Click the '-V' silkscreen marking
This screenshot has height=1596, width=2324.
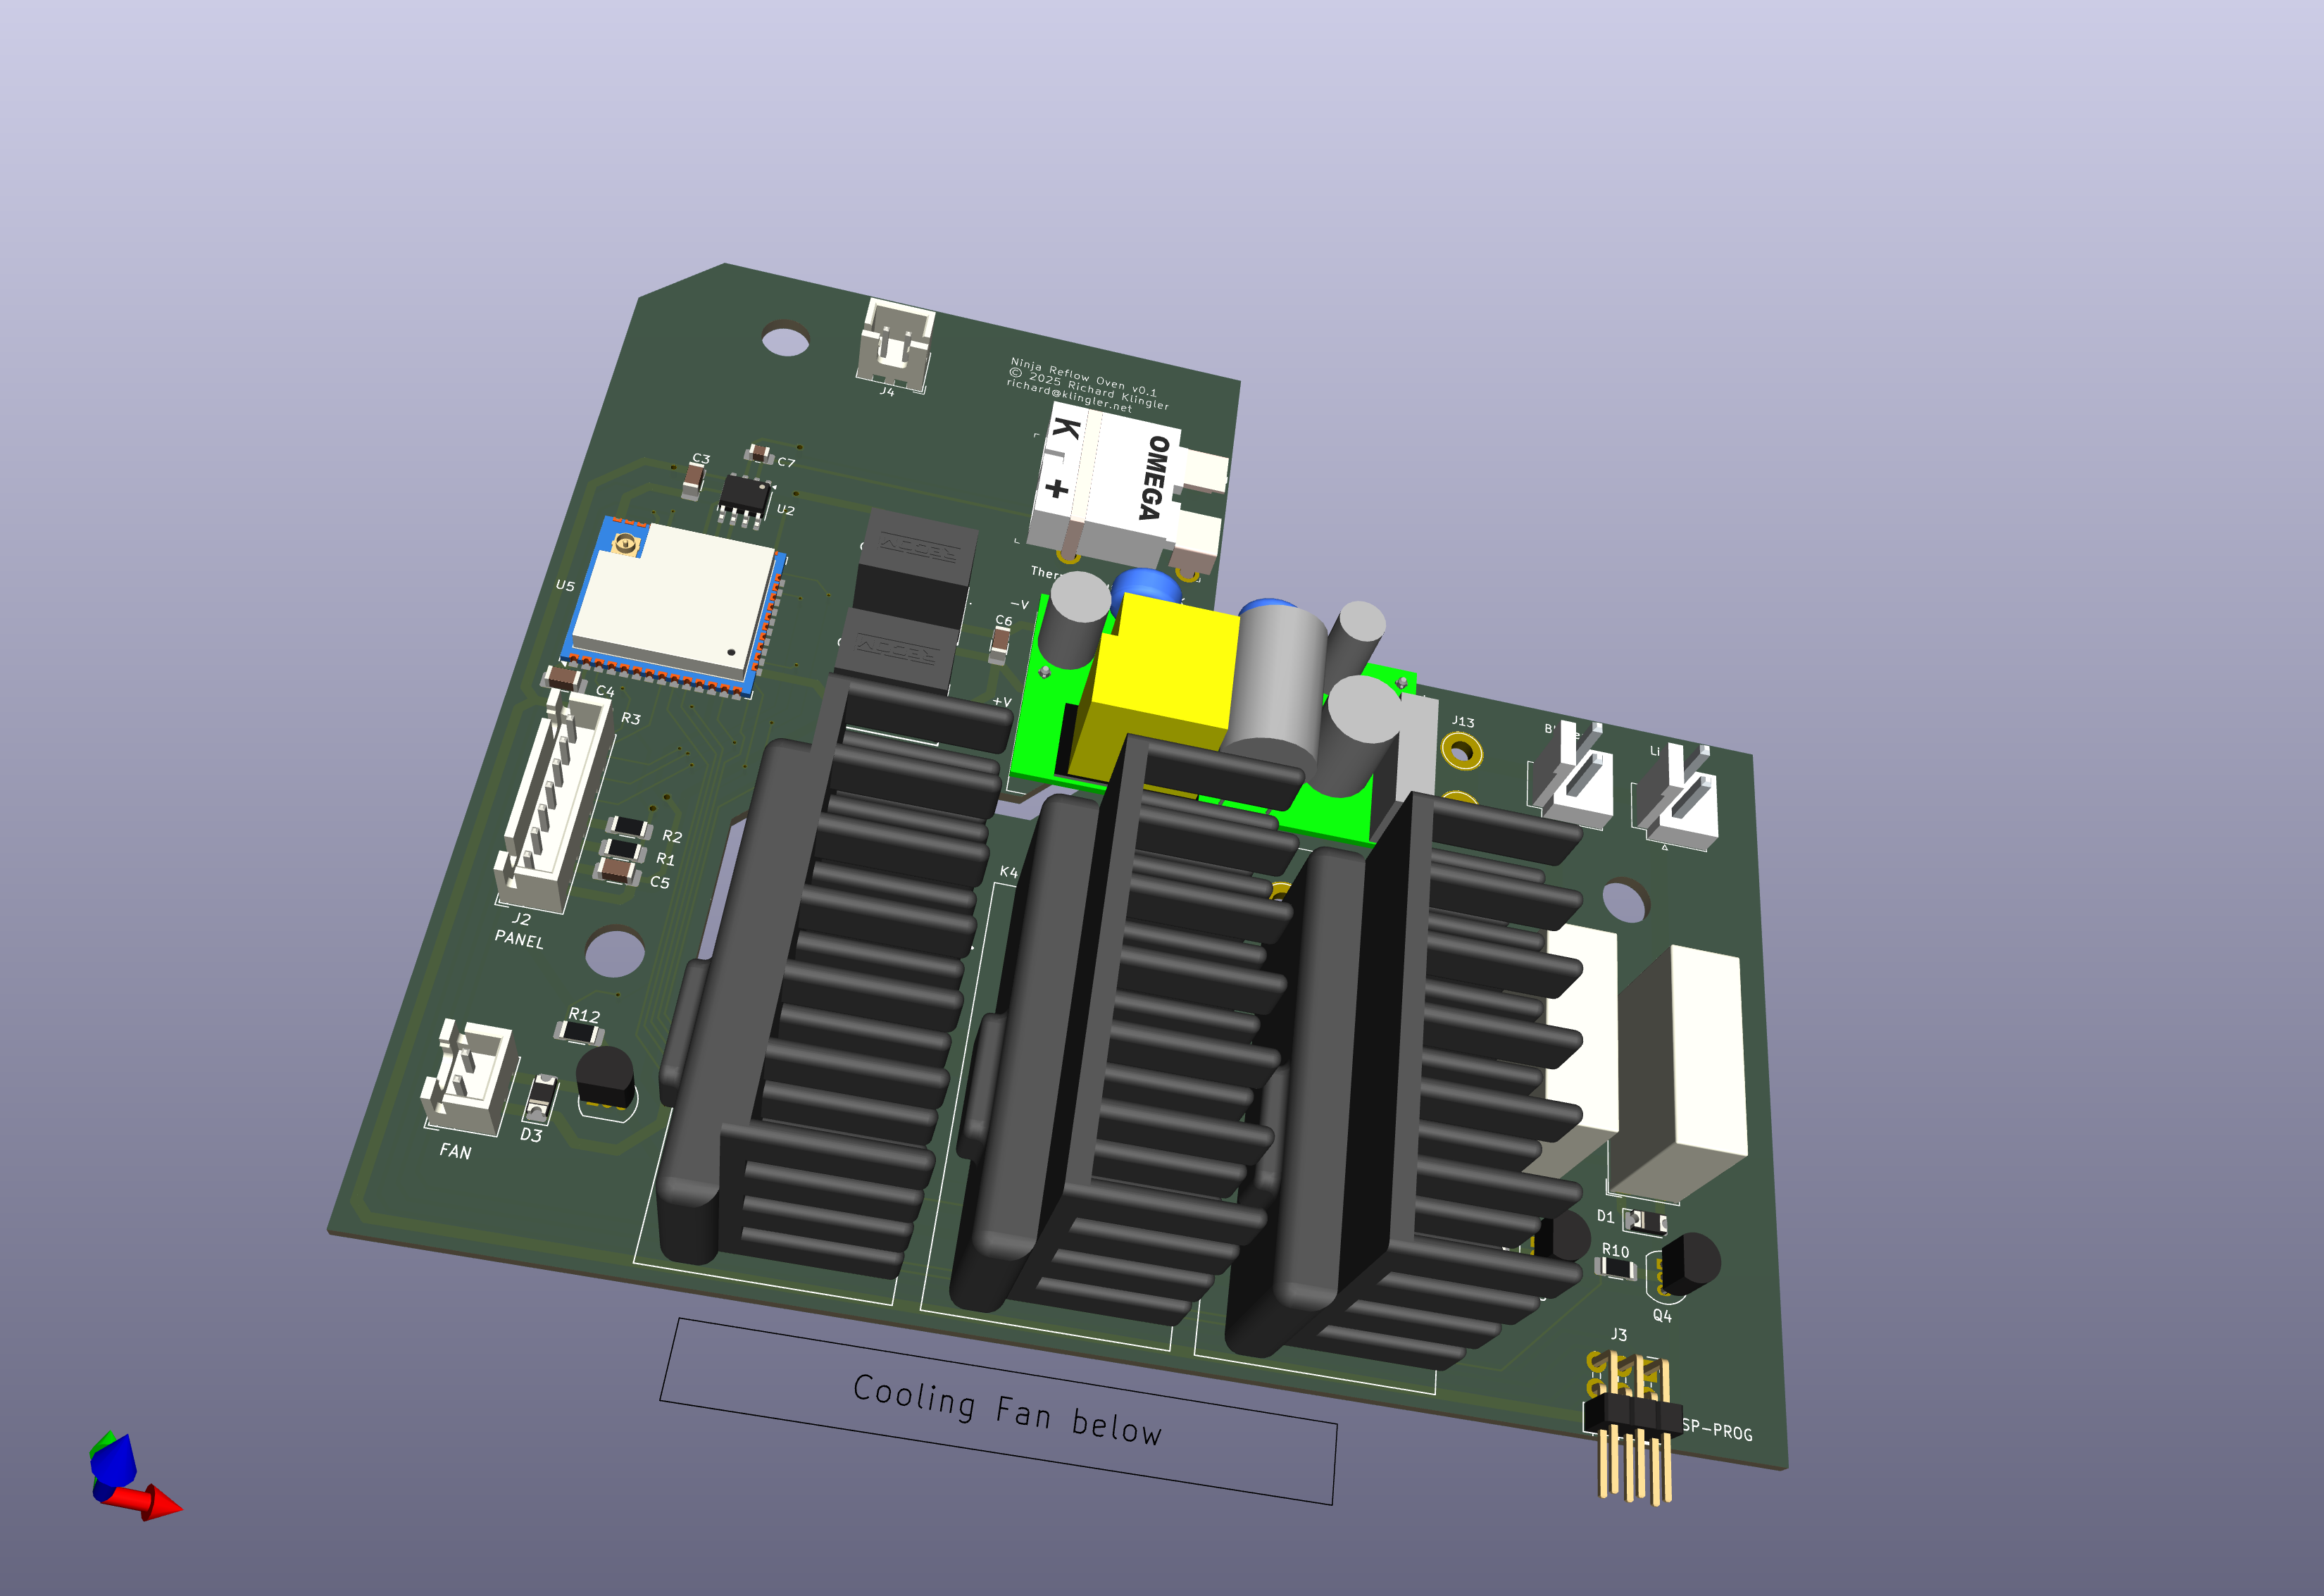1019,604
